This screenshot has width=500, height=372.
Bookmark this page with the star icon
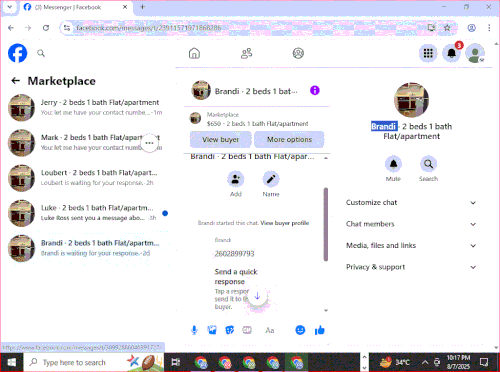[x=447, y=28]
